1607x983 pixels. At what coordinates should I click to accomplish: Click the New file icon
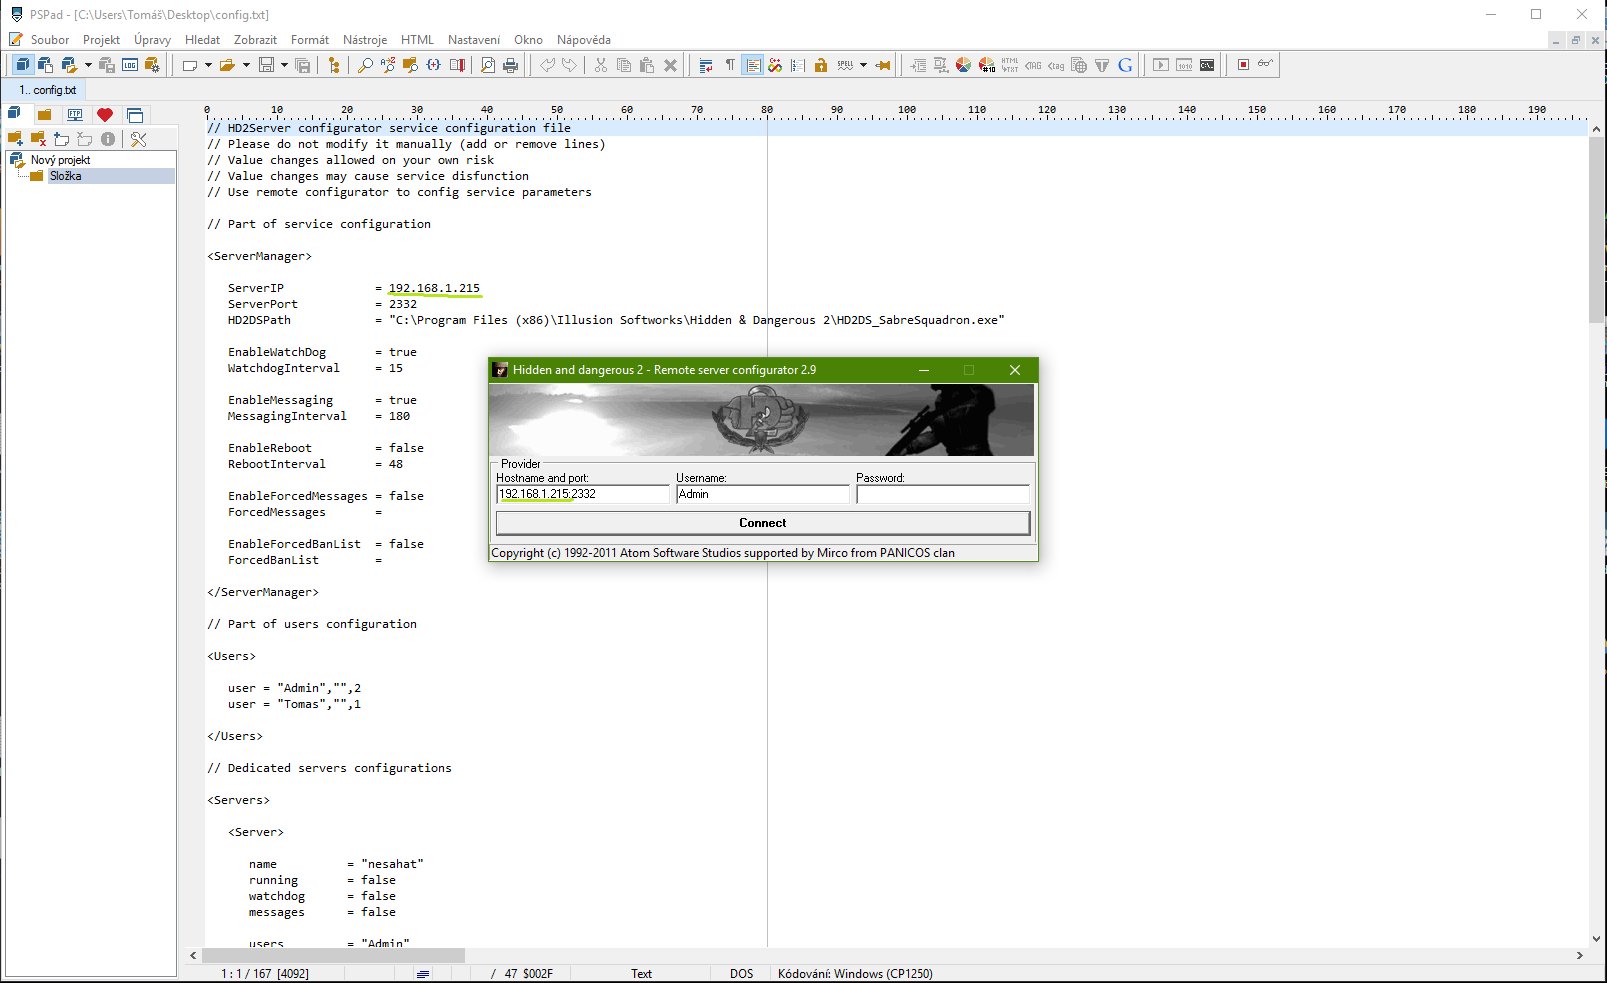tap(190, 65)
